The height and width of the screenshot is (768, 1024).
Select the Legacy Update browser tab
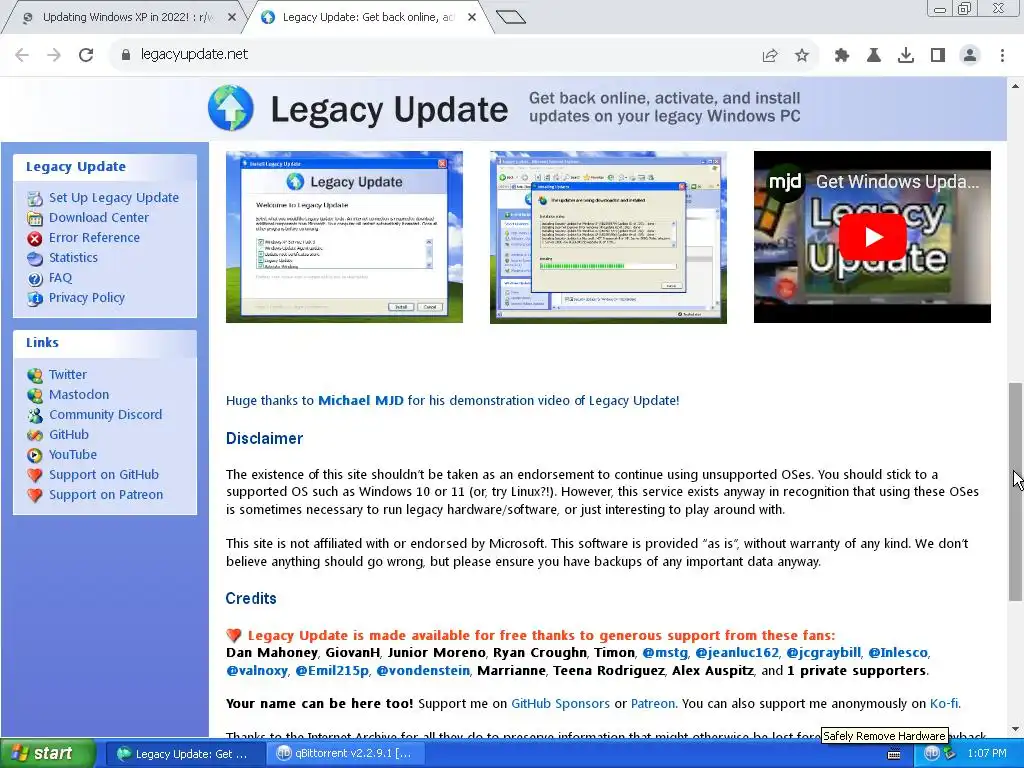pyautogui.click(x=368, y=18)
